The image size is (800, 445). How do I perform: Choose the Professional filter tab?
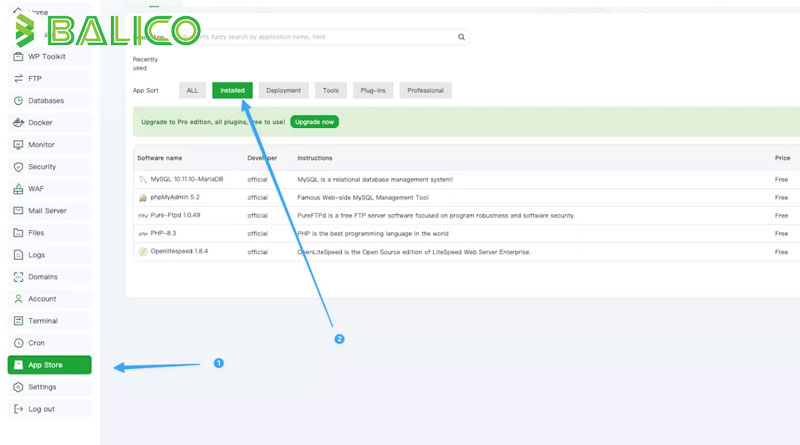pos(426,90)
